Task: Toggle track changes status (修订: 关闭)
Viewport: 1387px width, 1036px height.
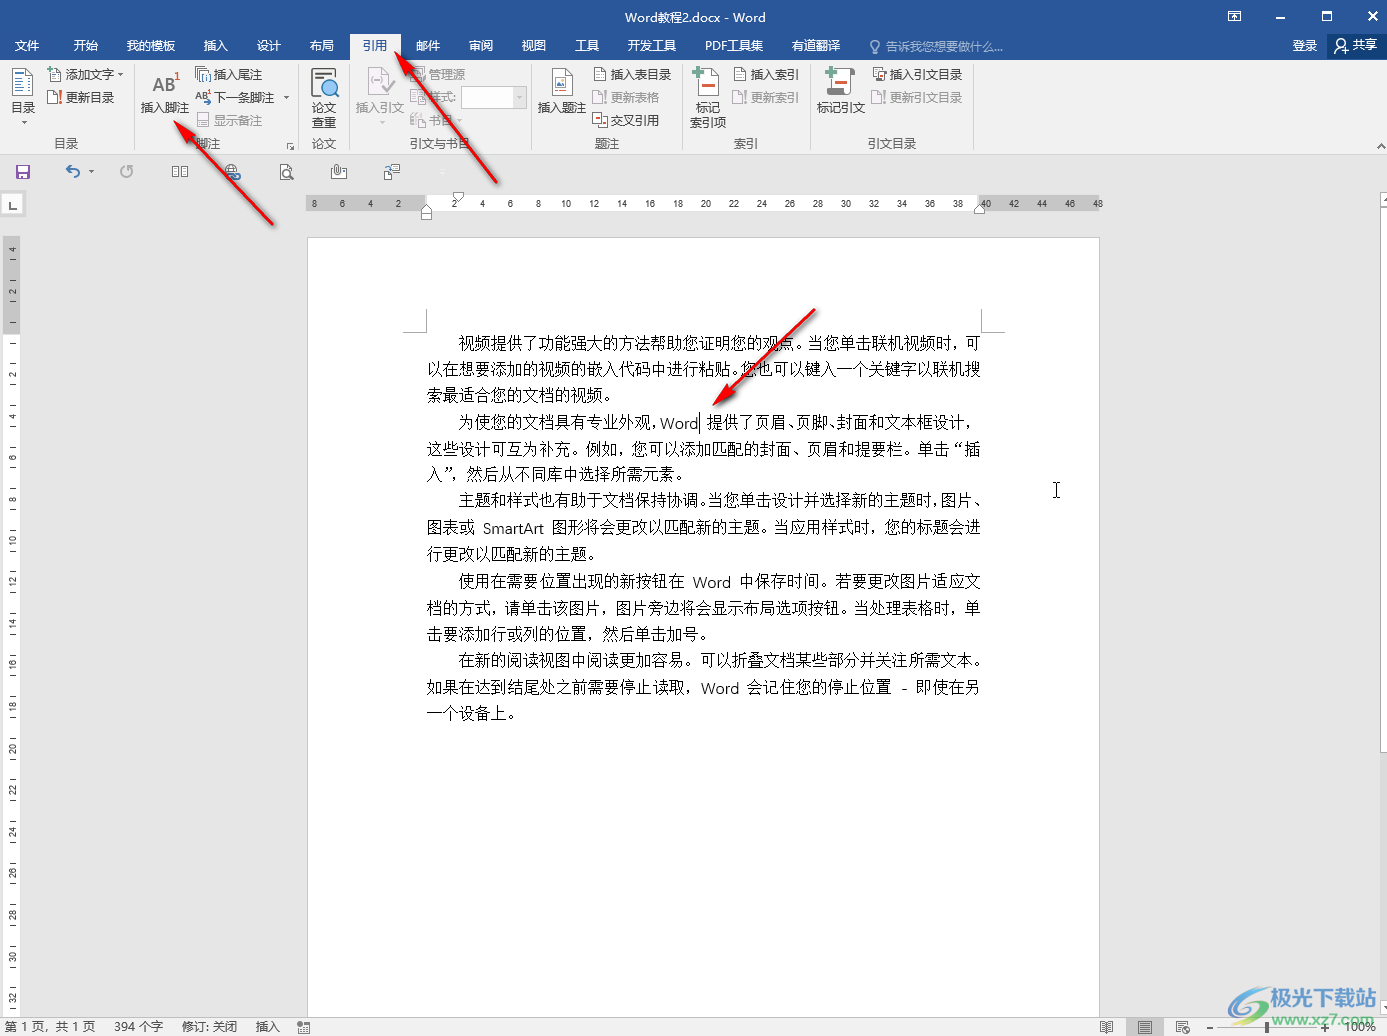Action: (210, 1027)
